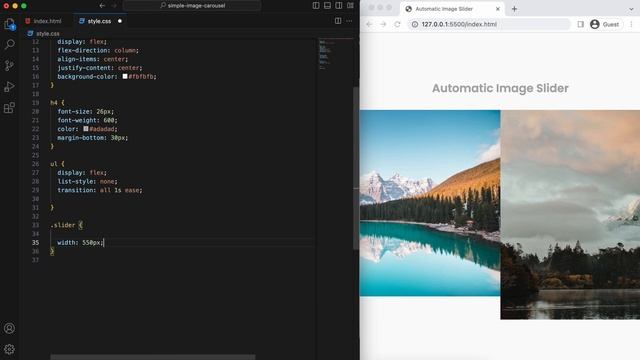Switch to the index.html tab
640x360 pixels.
pyautogui.click(x=44, y=21)
